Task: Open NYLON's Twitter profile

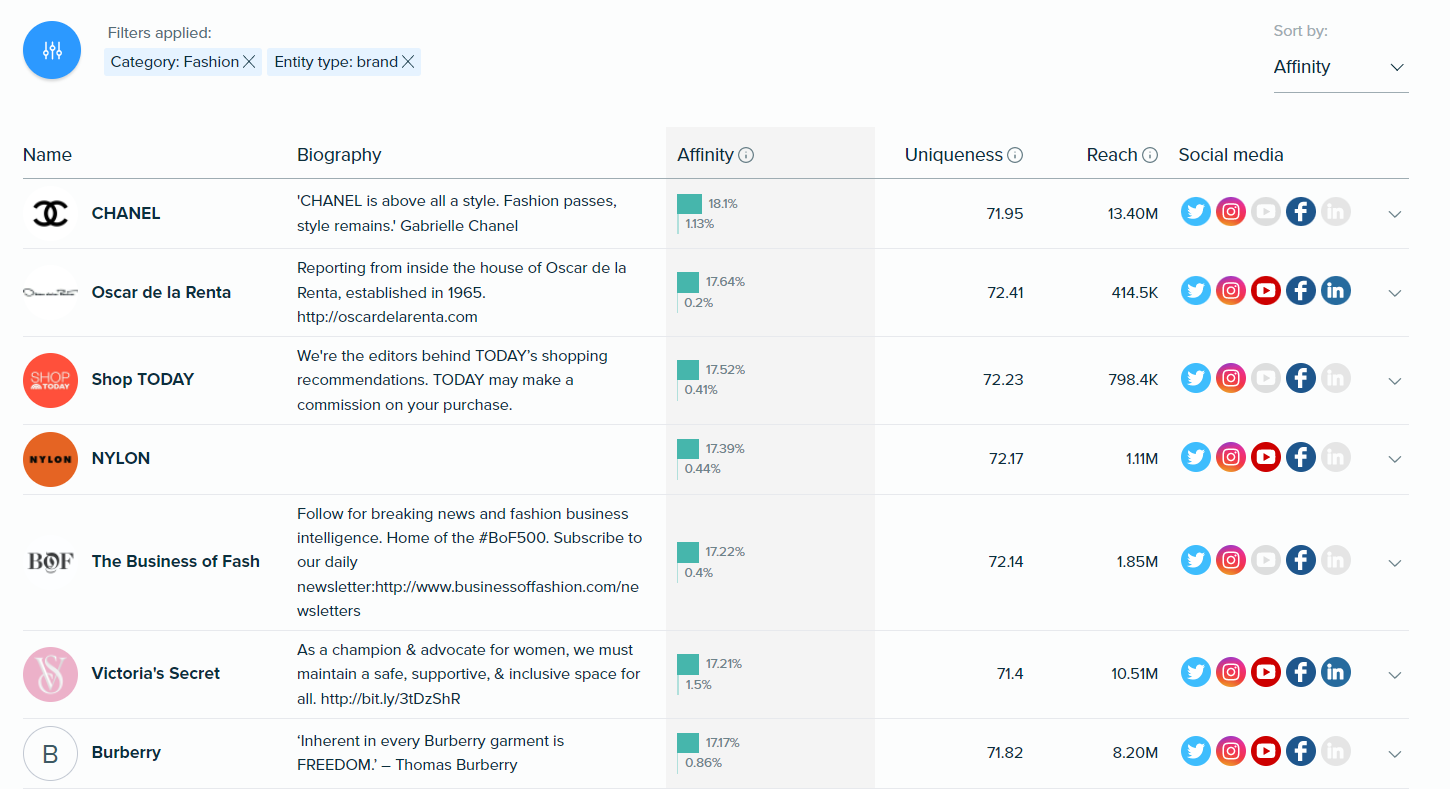Action: (1196, 457)
